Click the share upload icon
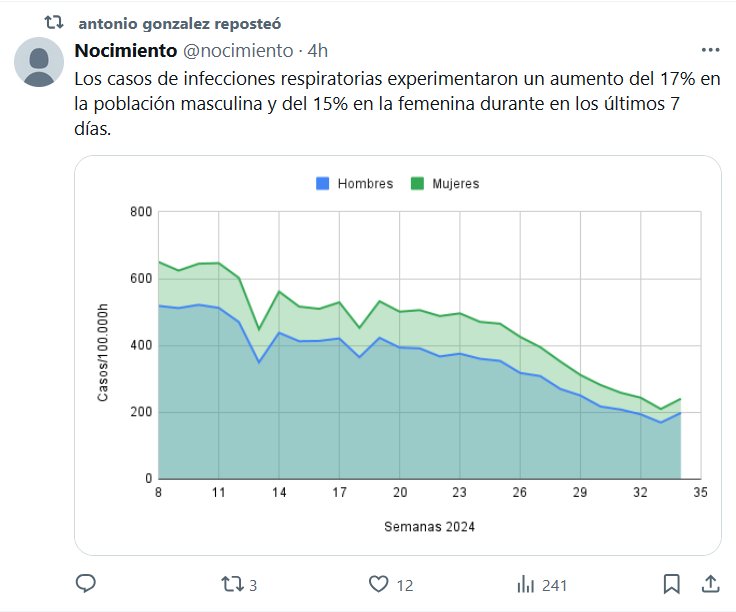This screenshot has width=736, height=612. [709, 583]
